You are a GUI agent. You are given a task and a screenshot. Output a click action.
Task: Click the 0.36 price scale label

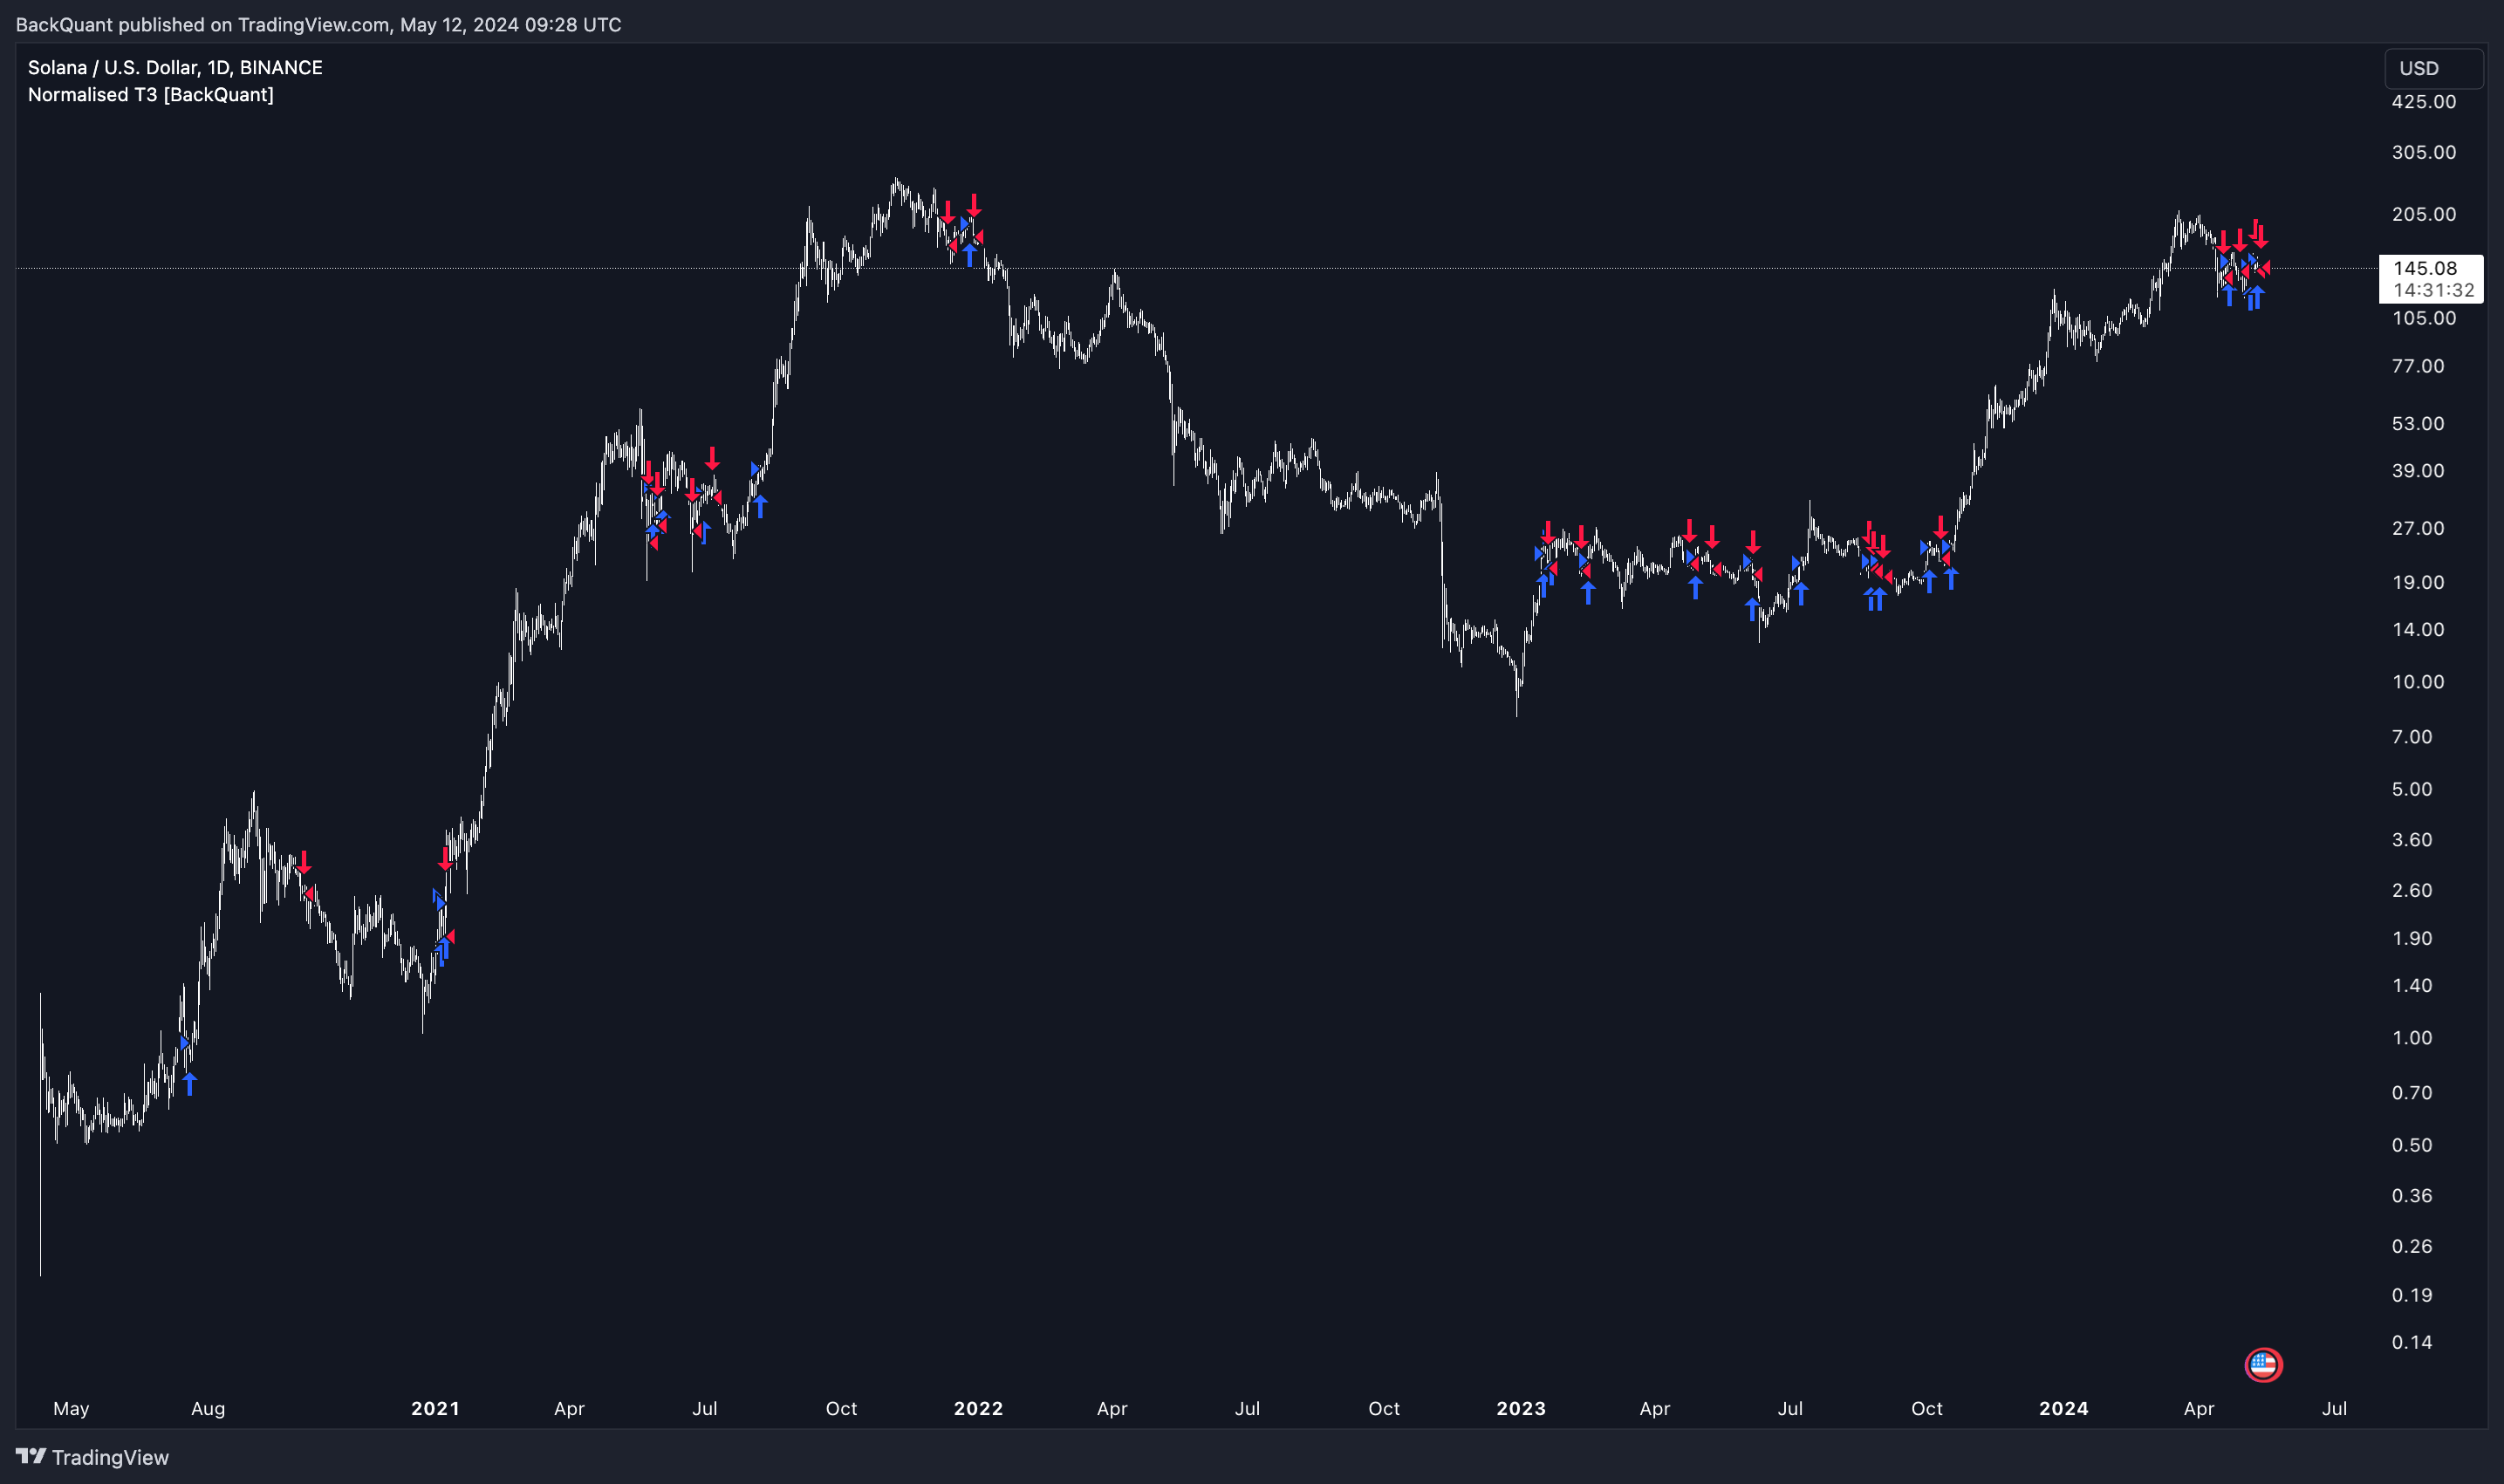(x=2411, y=1196)
